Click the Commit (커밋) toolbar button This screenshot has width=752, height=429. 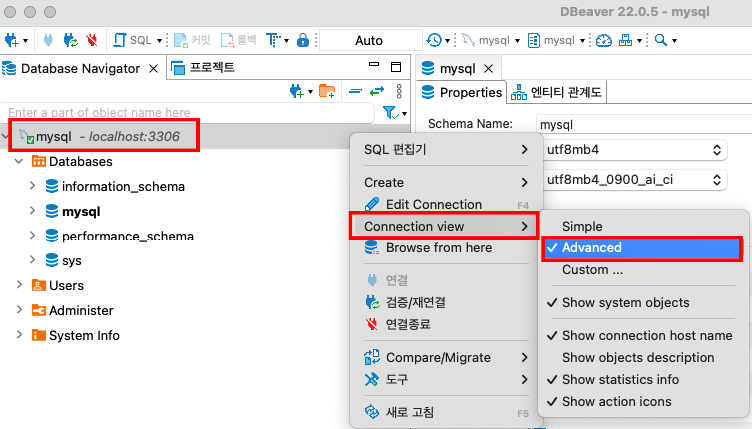click(192, 40)
